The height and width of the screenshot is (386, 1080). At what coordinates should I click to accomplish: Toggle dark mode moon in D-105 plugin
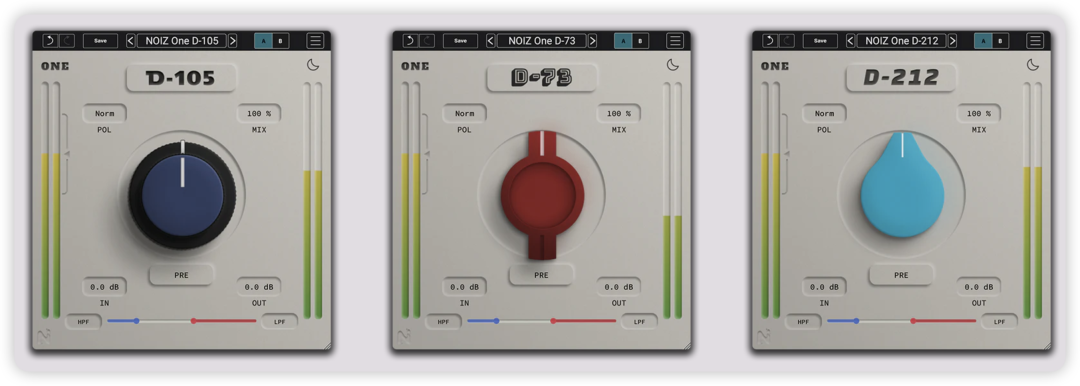[313, 65]
